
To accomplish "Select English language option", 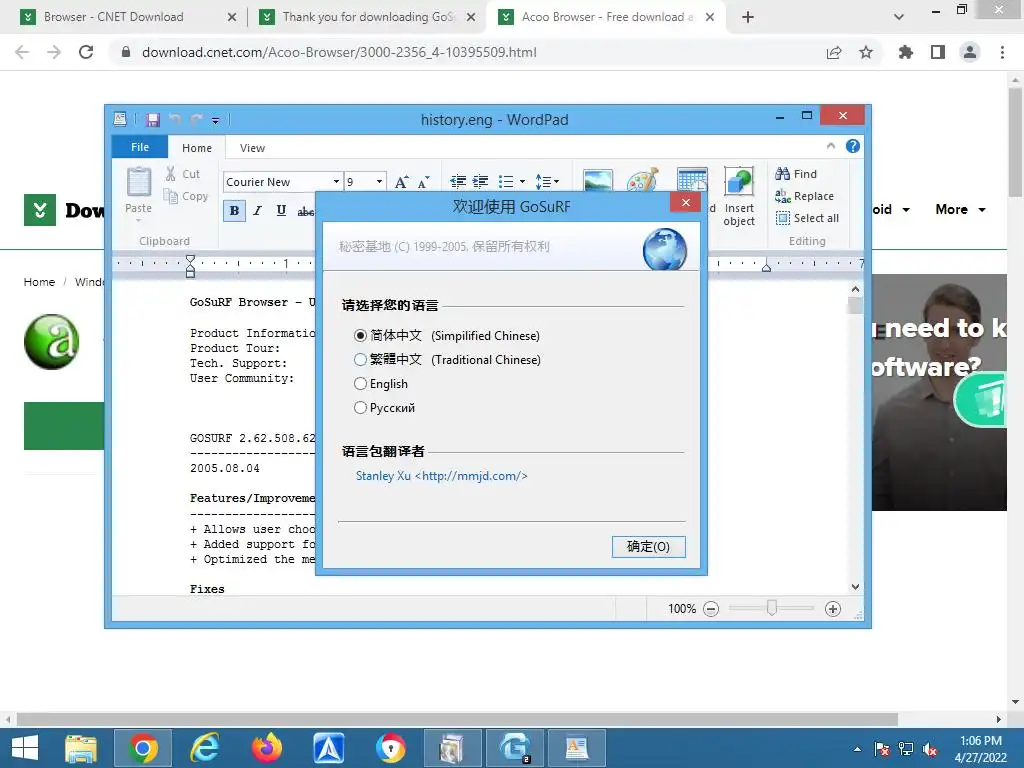I will tap(381, 384).
